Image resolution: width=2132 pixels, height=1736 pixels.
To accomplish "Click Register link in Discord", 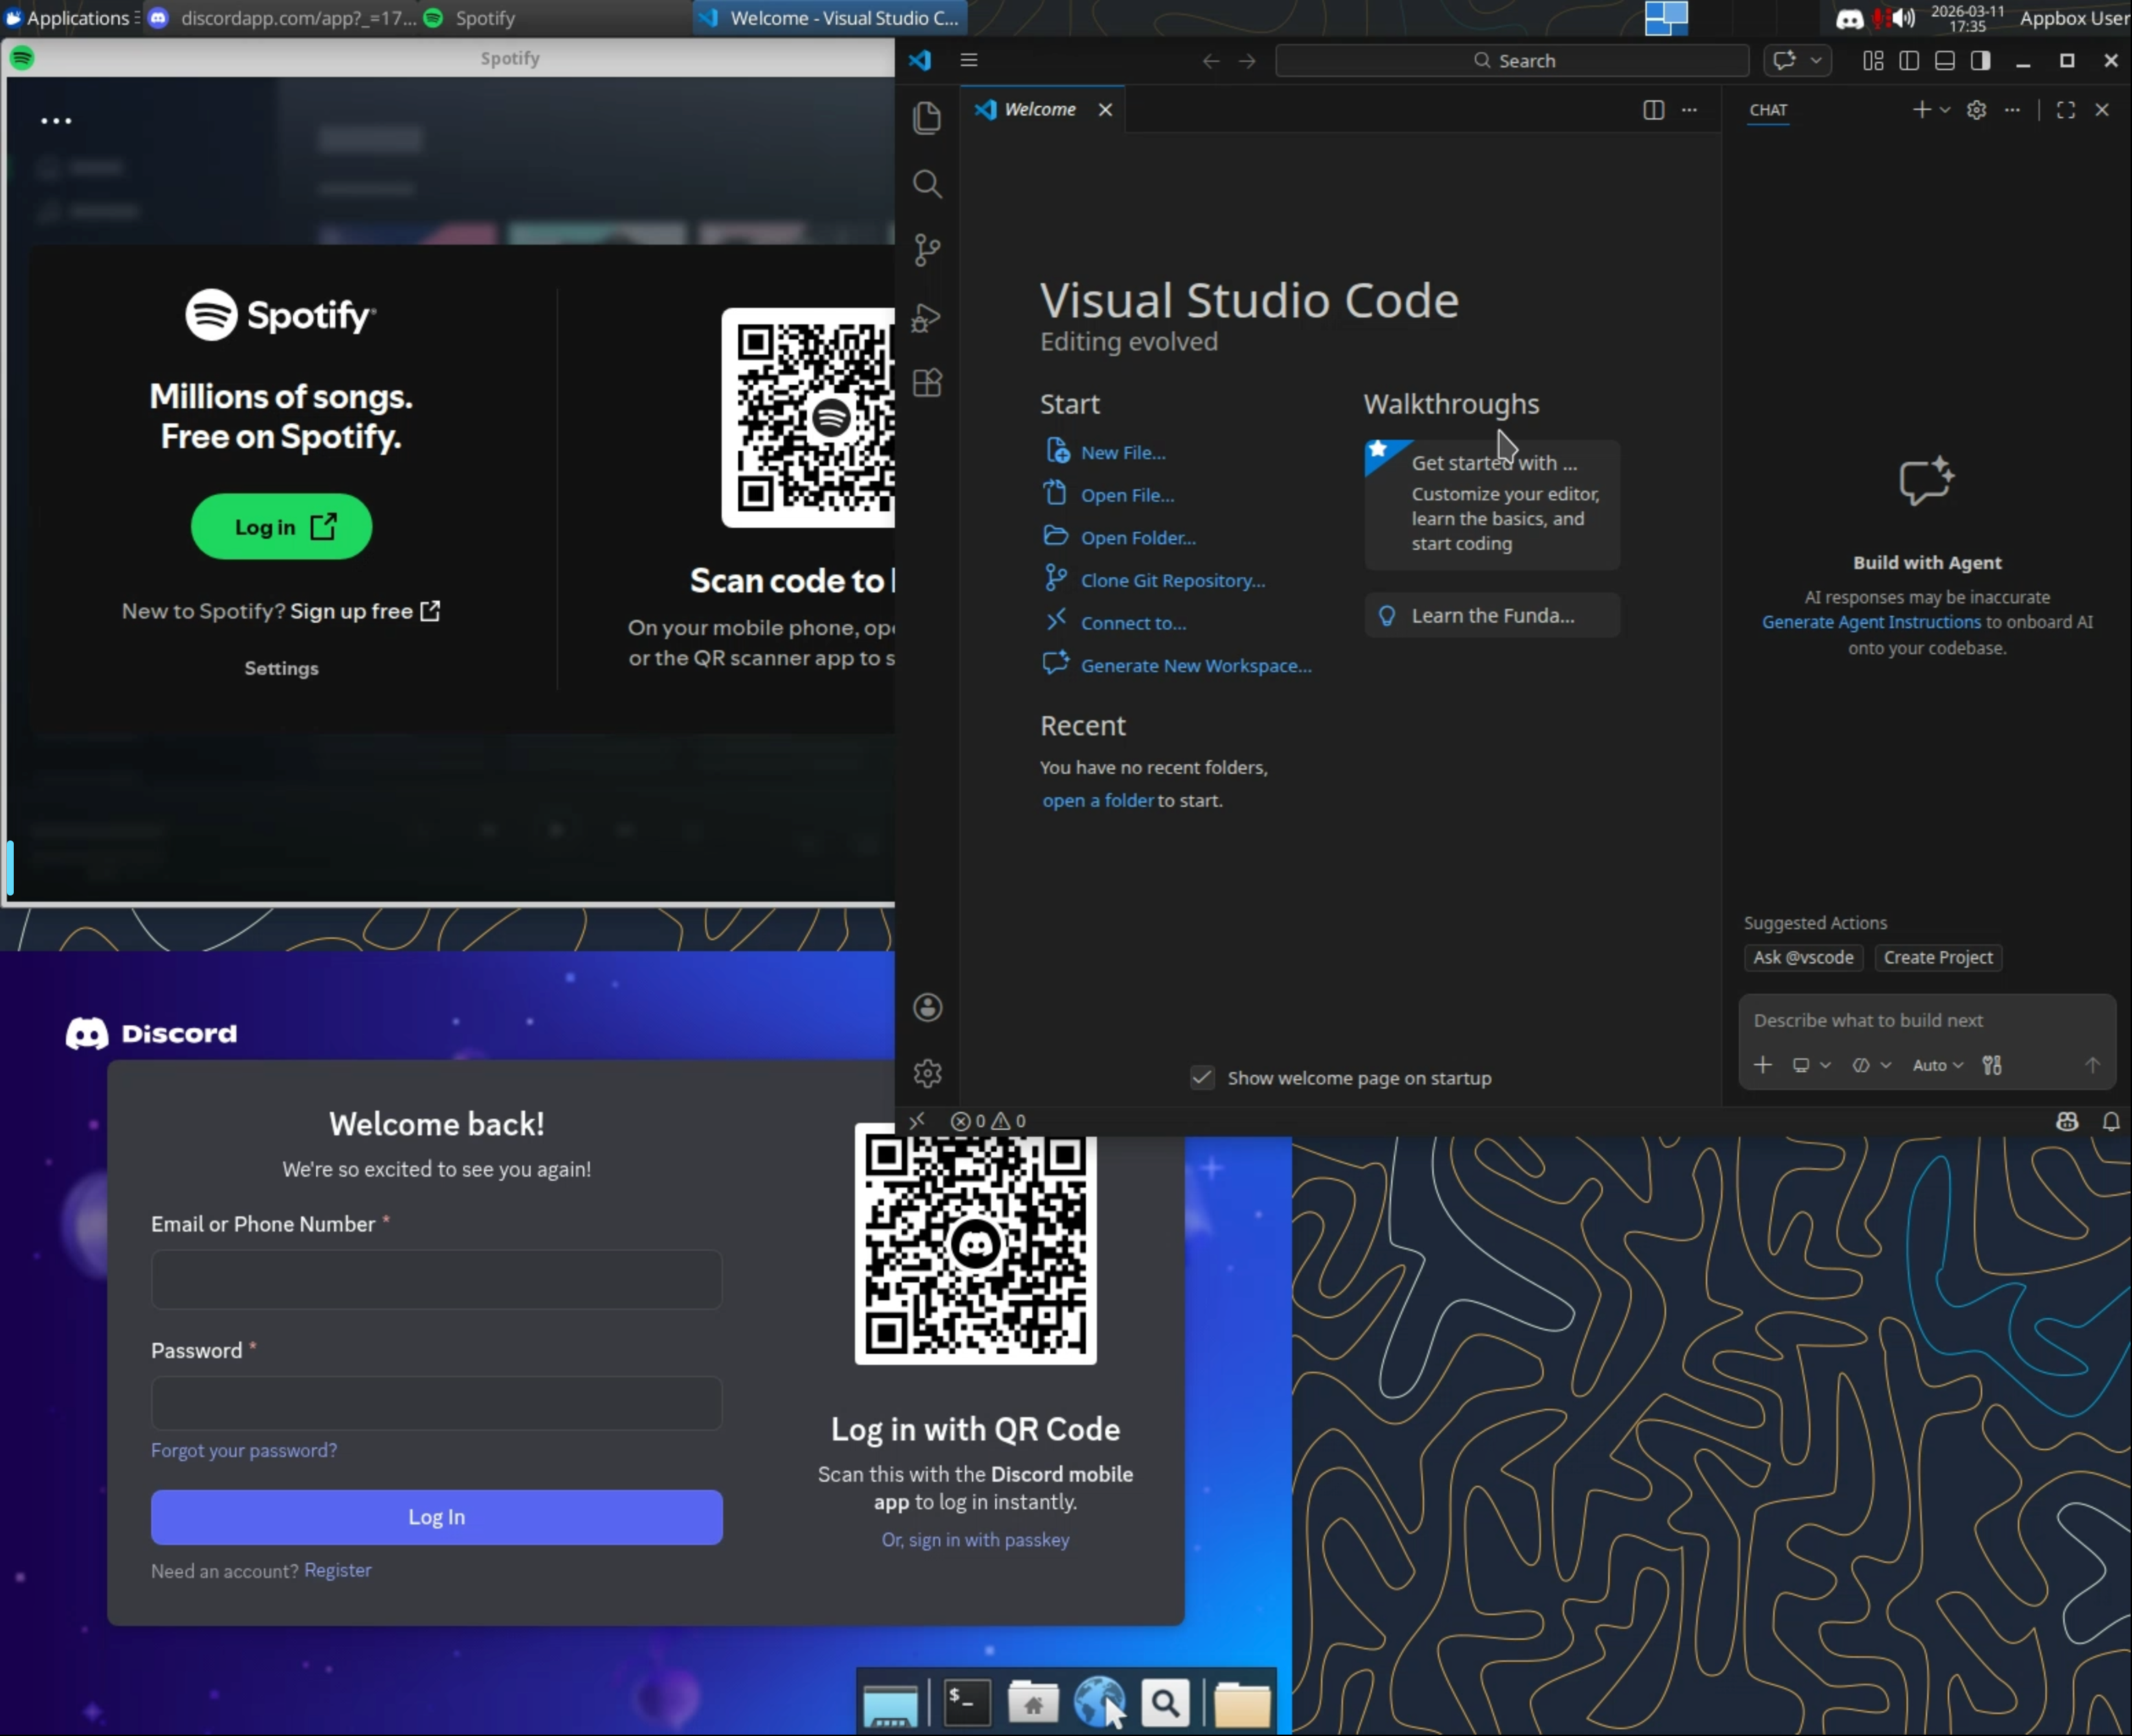I will (338, 1570).
